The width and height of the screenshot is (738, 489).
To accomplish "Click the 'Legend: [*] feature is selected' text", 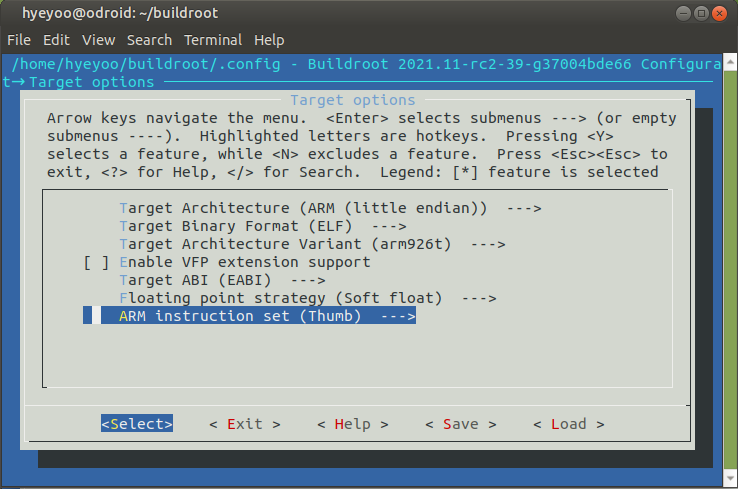I will [x=519, y=172].
